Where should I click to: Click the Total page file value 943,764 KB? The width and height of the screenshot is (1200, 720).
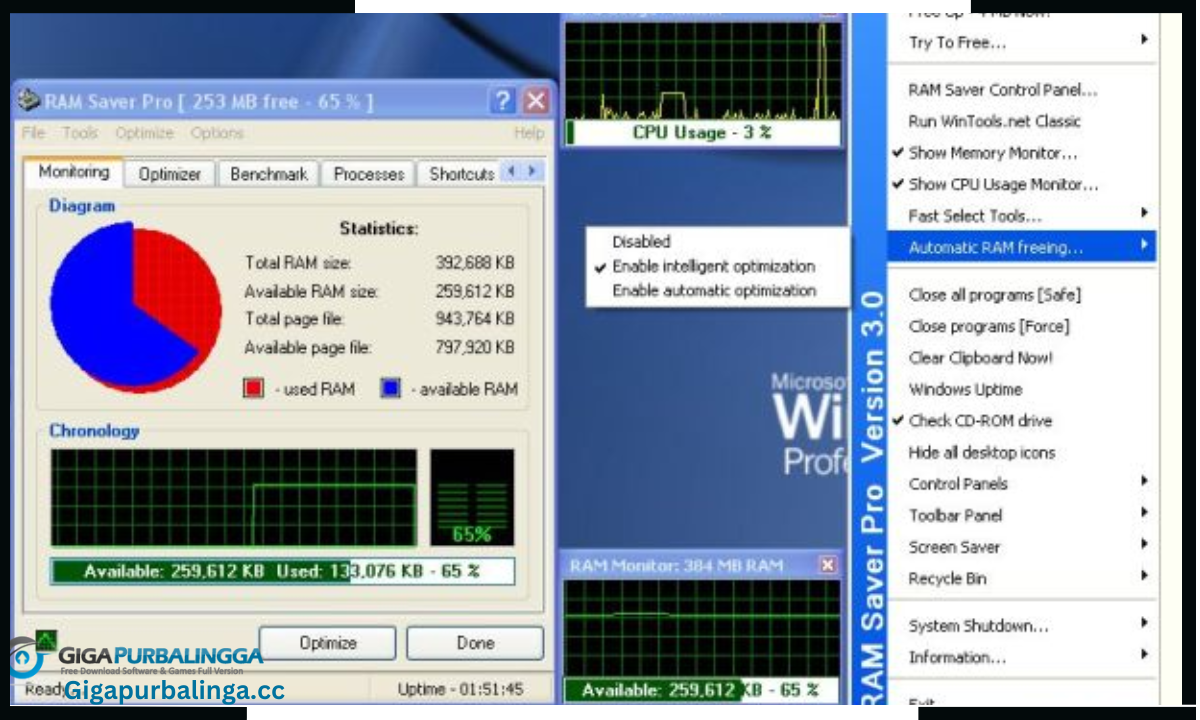click(475, 319)
